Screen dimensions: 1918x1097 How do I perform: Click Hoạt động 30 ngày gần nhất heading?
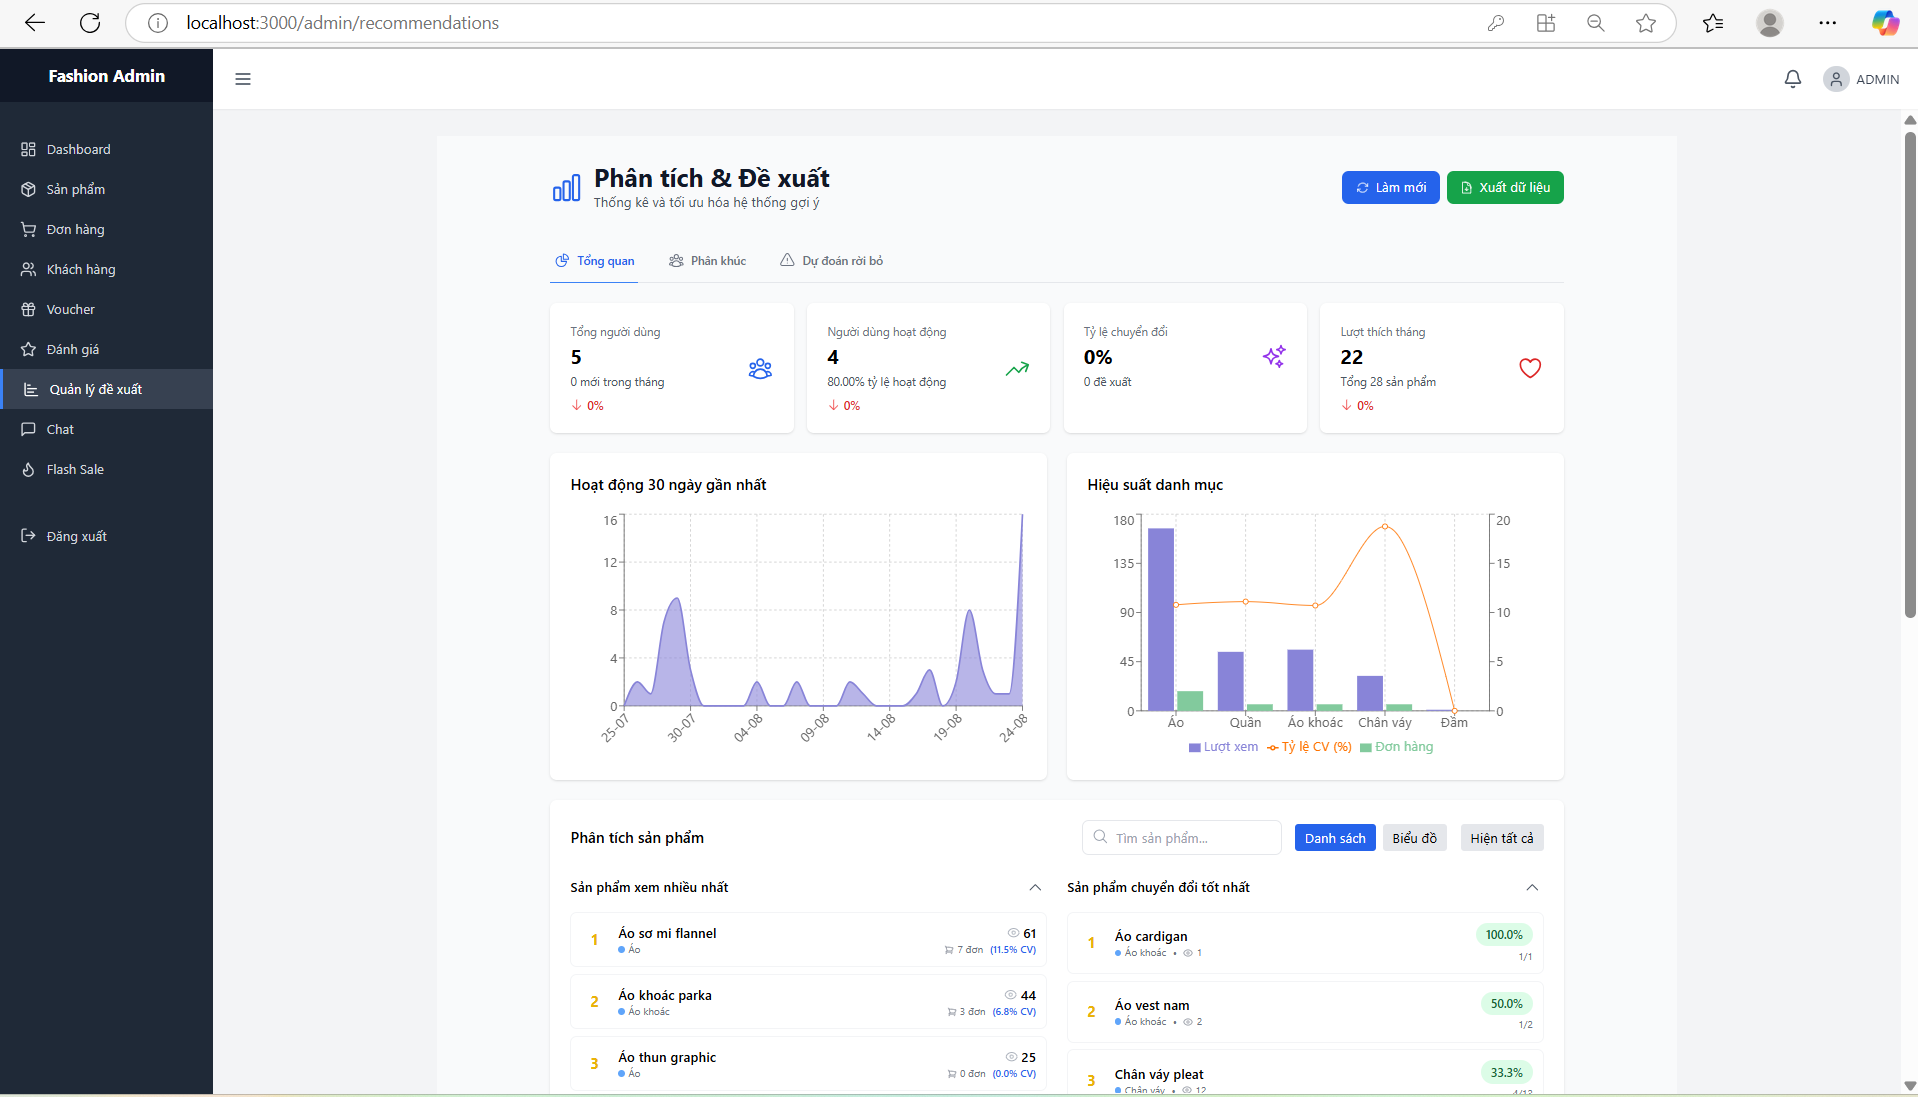click(668, 485)
